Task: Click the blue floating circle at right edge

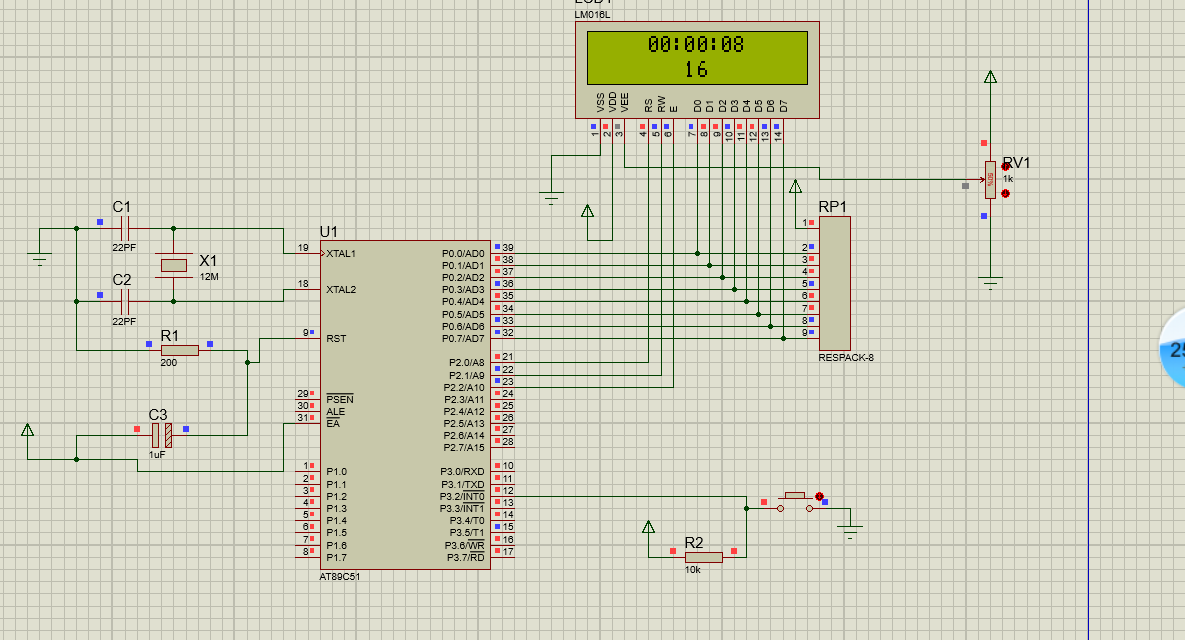Action: pos(1174,349)
